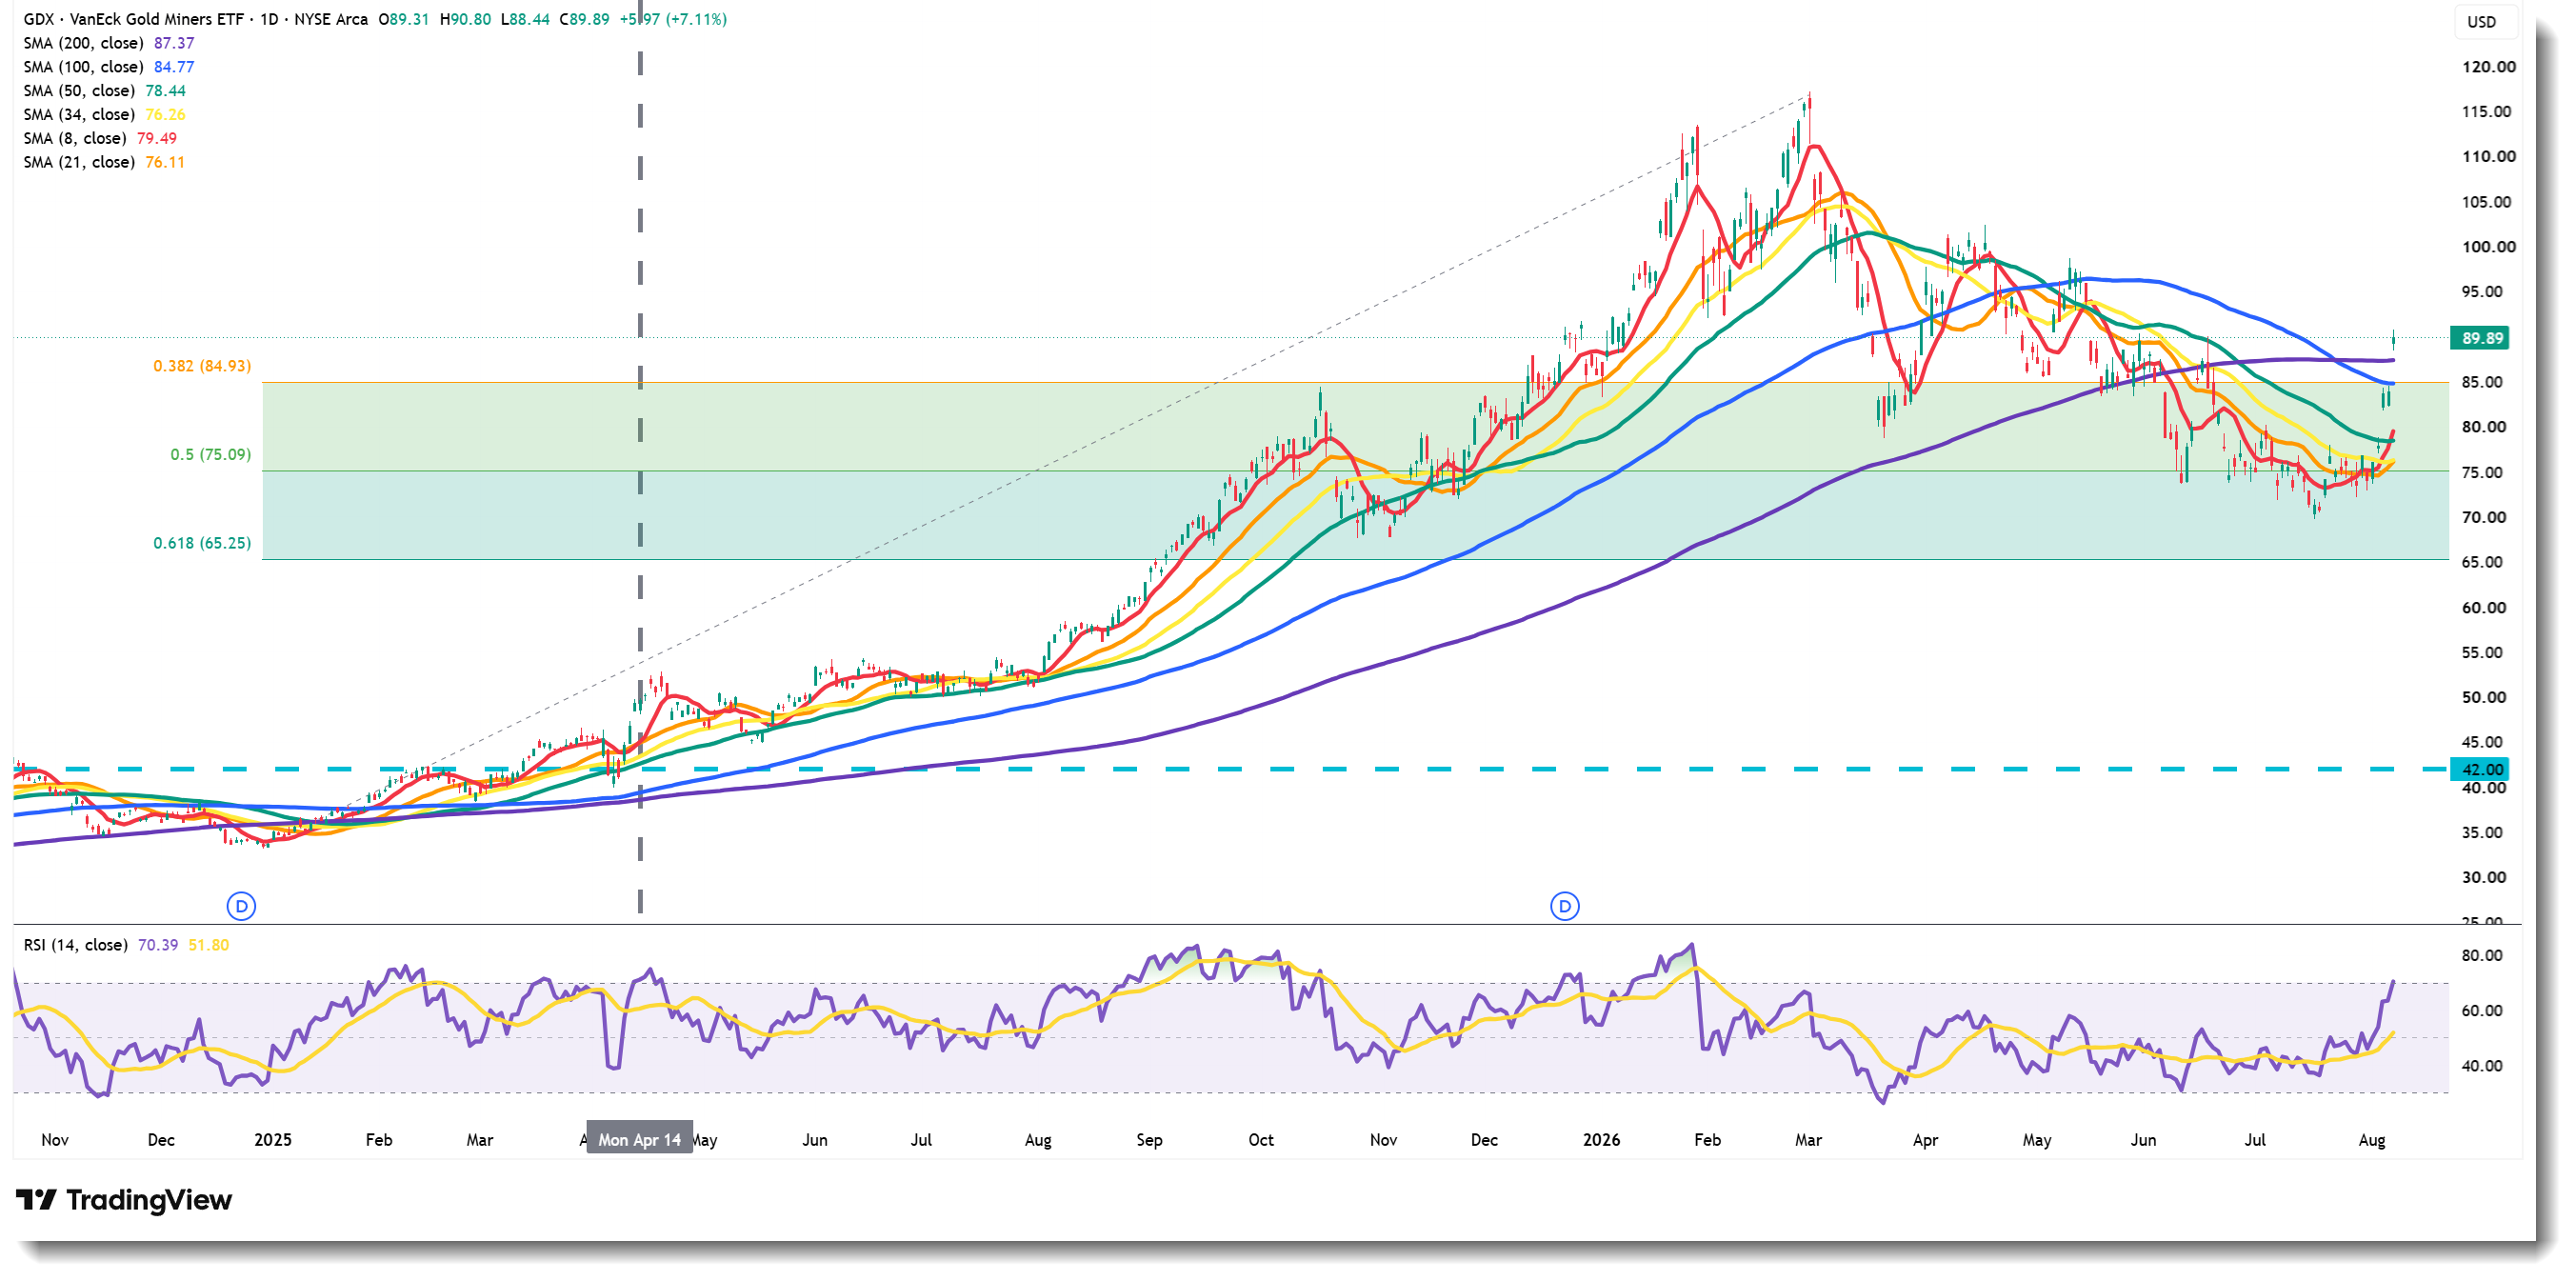Click the SMA 200 value 87.37
This screenshot has height=1281, width=2576.
[x=174, y=43]
